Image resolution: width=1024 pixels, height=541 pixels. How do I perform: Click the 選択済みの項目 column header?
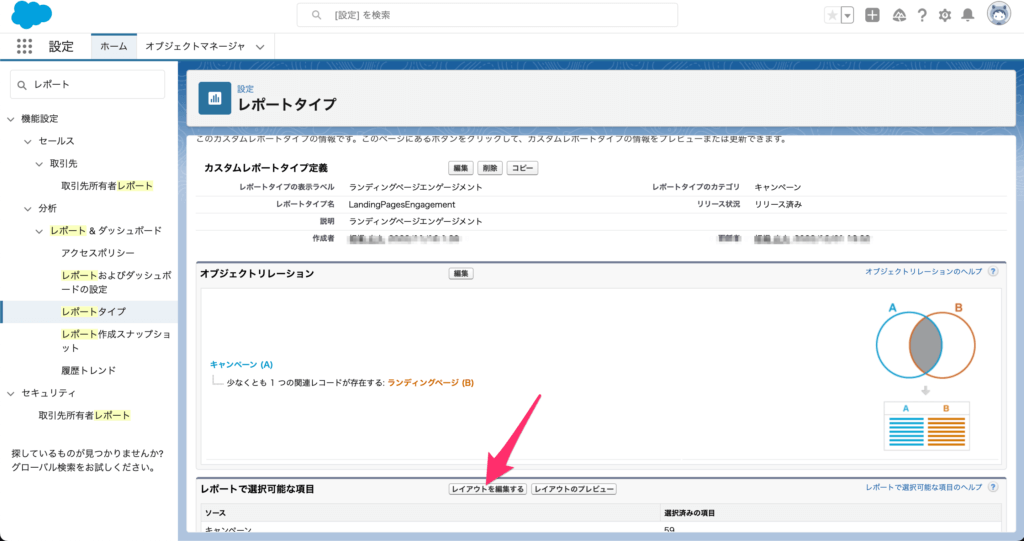(x=689, y=514)
